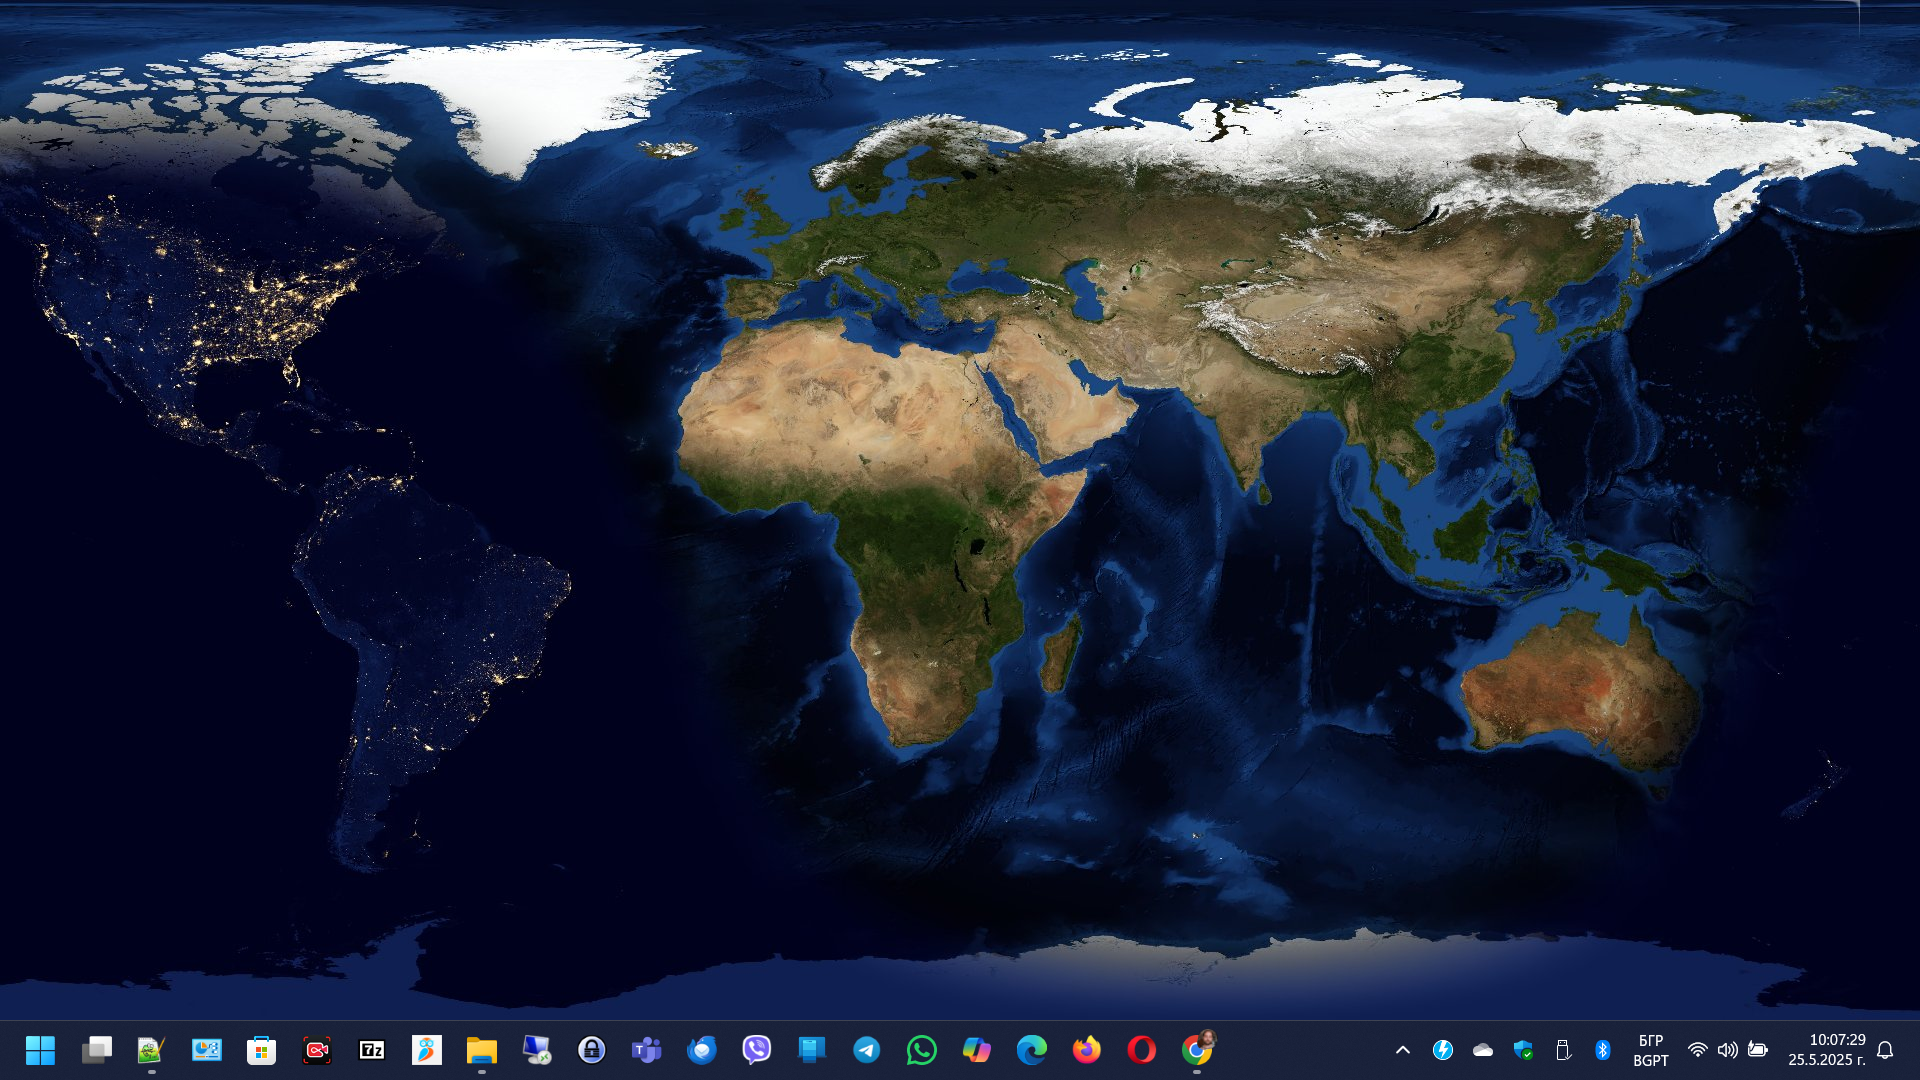Viewport: 1920px width, 1080px height.
Task: Open Notepad++ from the taskbar
Action: coord(151,1050)
